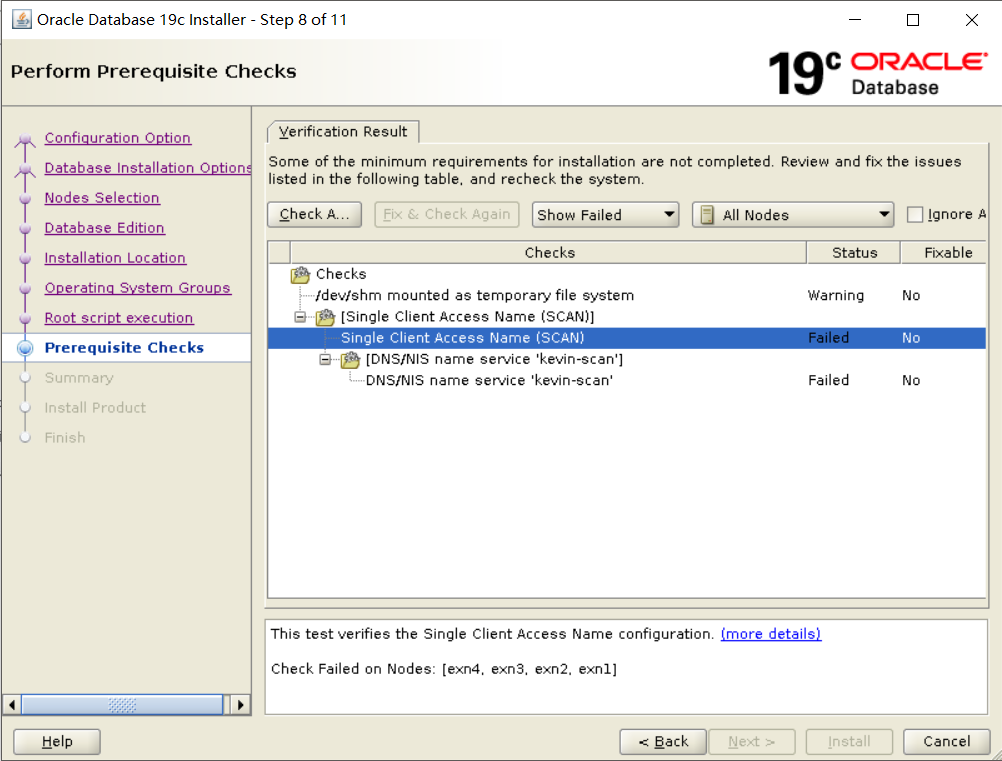Go to Database Edition step
Viewport: 1002px width, 761px height.
pos(104,228)
